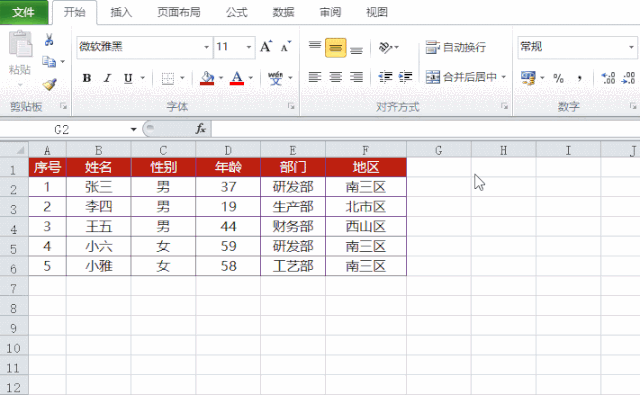Viewport: 640px width, 395px height.
Task: Open the 常规 number format dropdown
Action: click(631, 47)
